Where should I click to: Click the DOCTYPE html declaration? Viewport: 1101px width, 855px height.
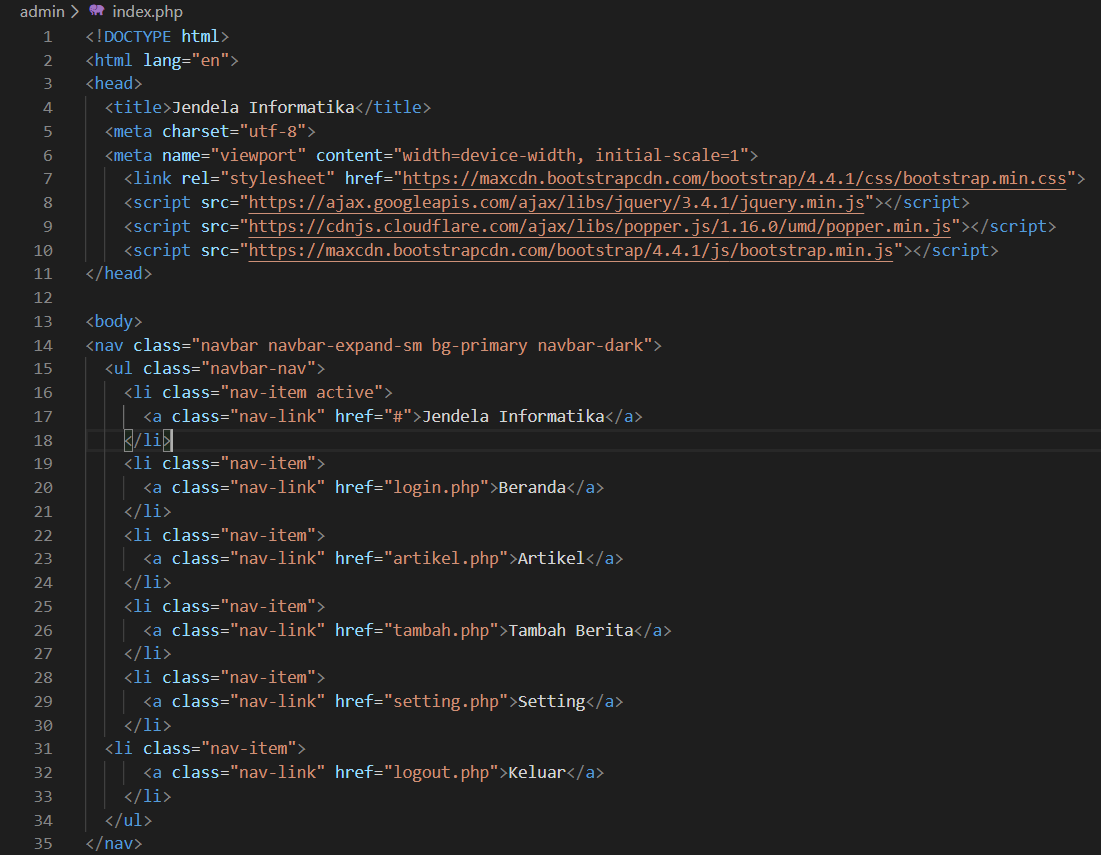coord(157,37)
